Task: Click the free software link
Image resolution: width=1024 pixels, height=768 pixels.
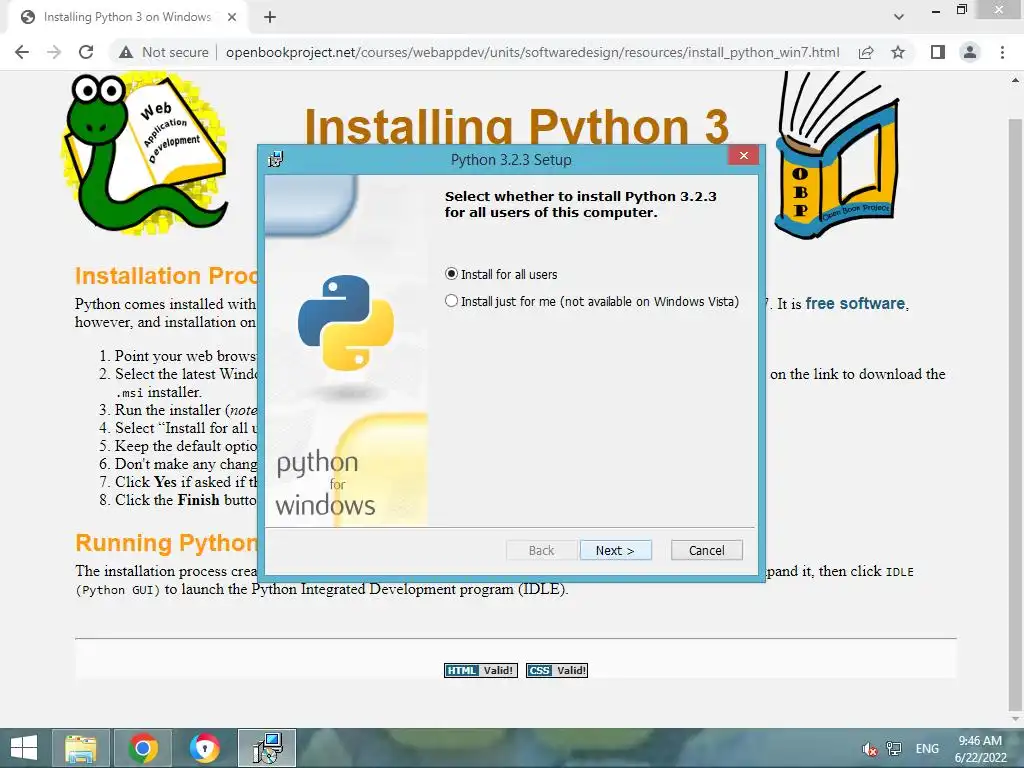Action: click(855, 304)
